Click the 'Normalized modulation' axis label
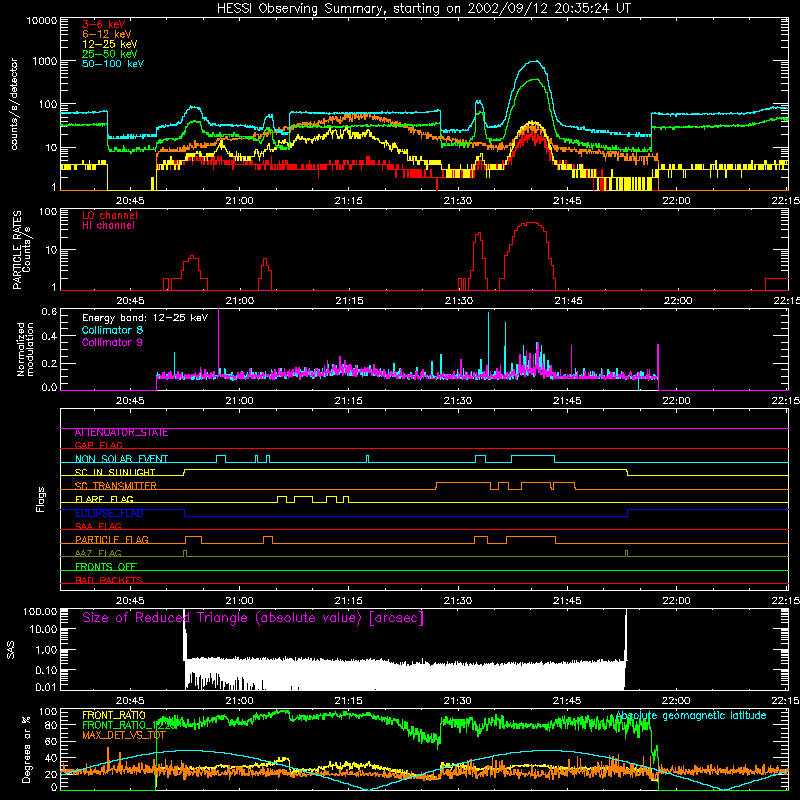The width and height of the screenshot is (800, 800). coord(25,349)
